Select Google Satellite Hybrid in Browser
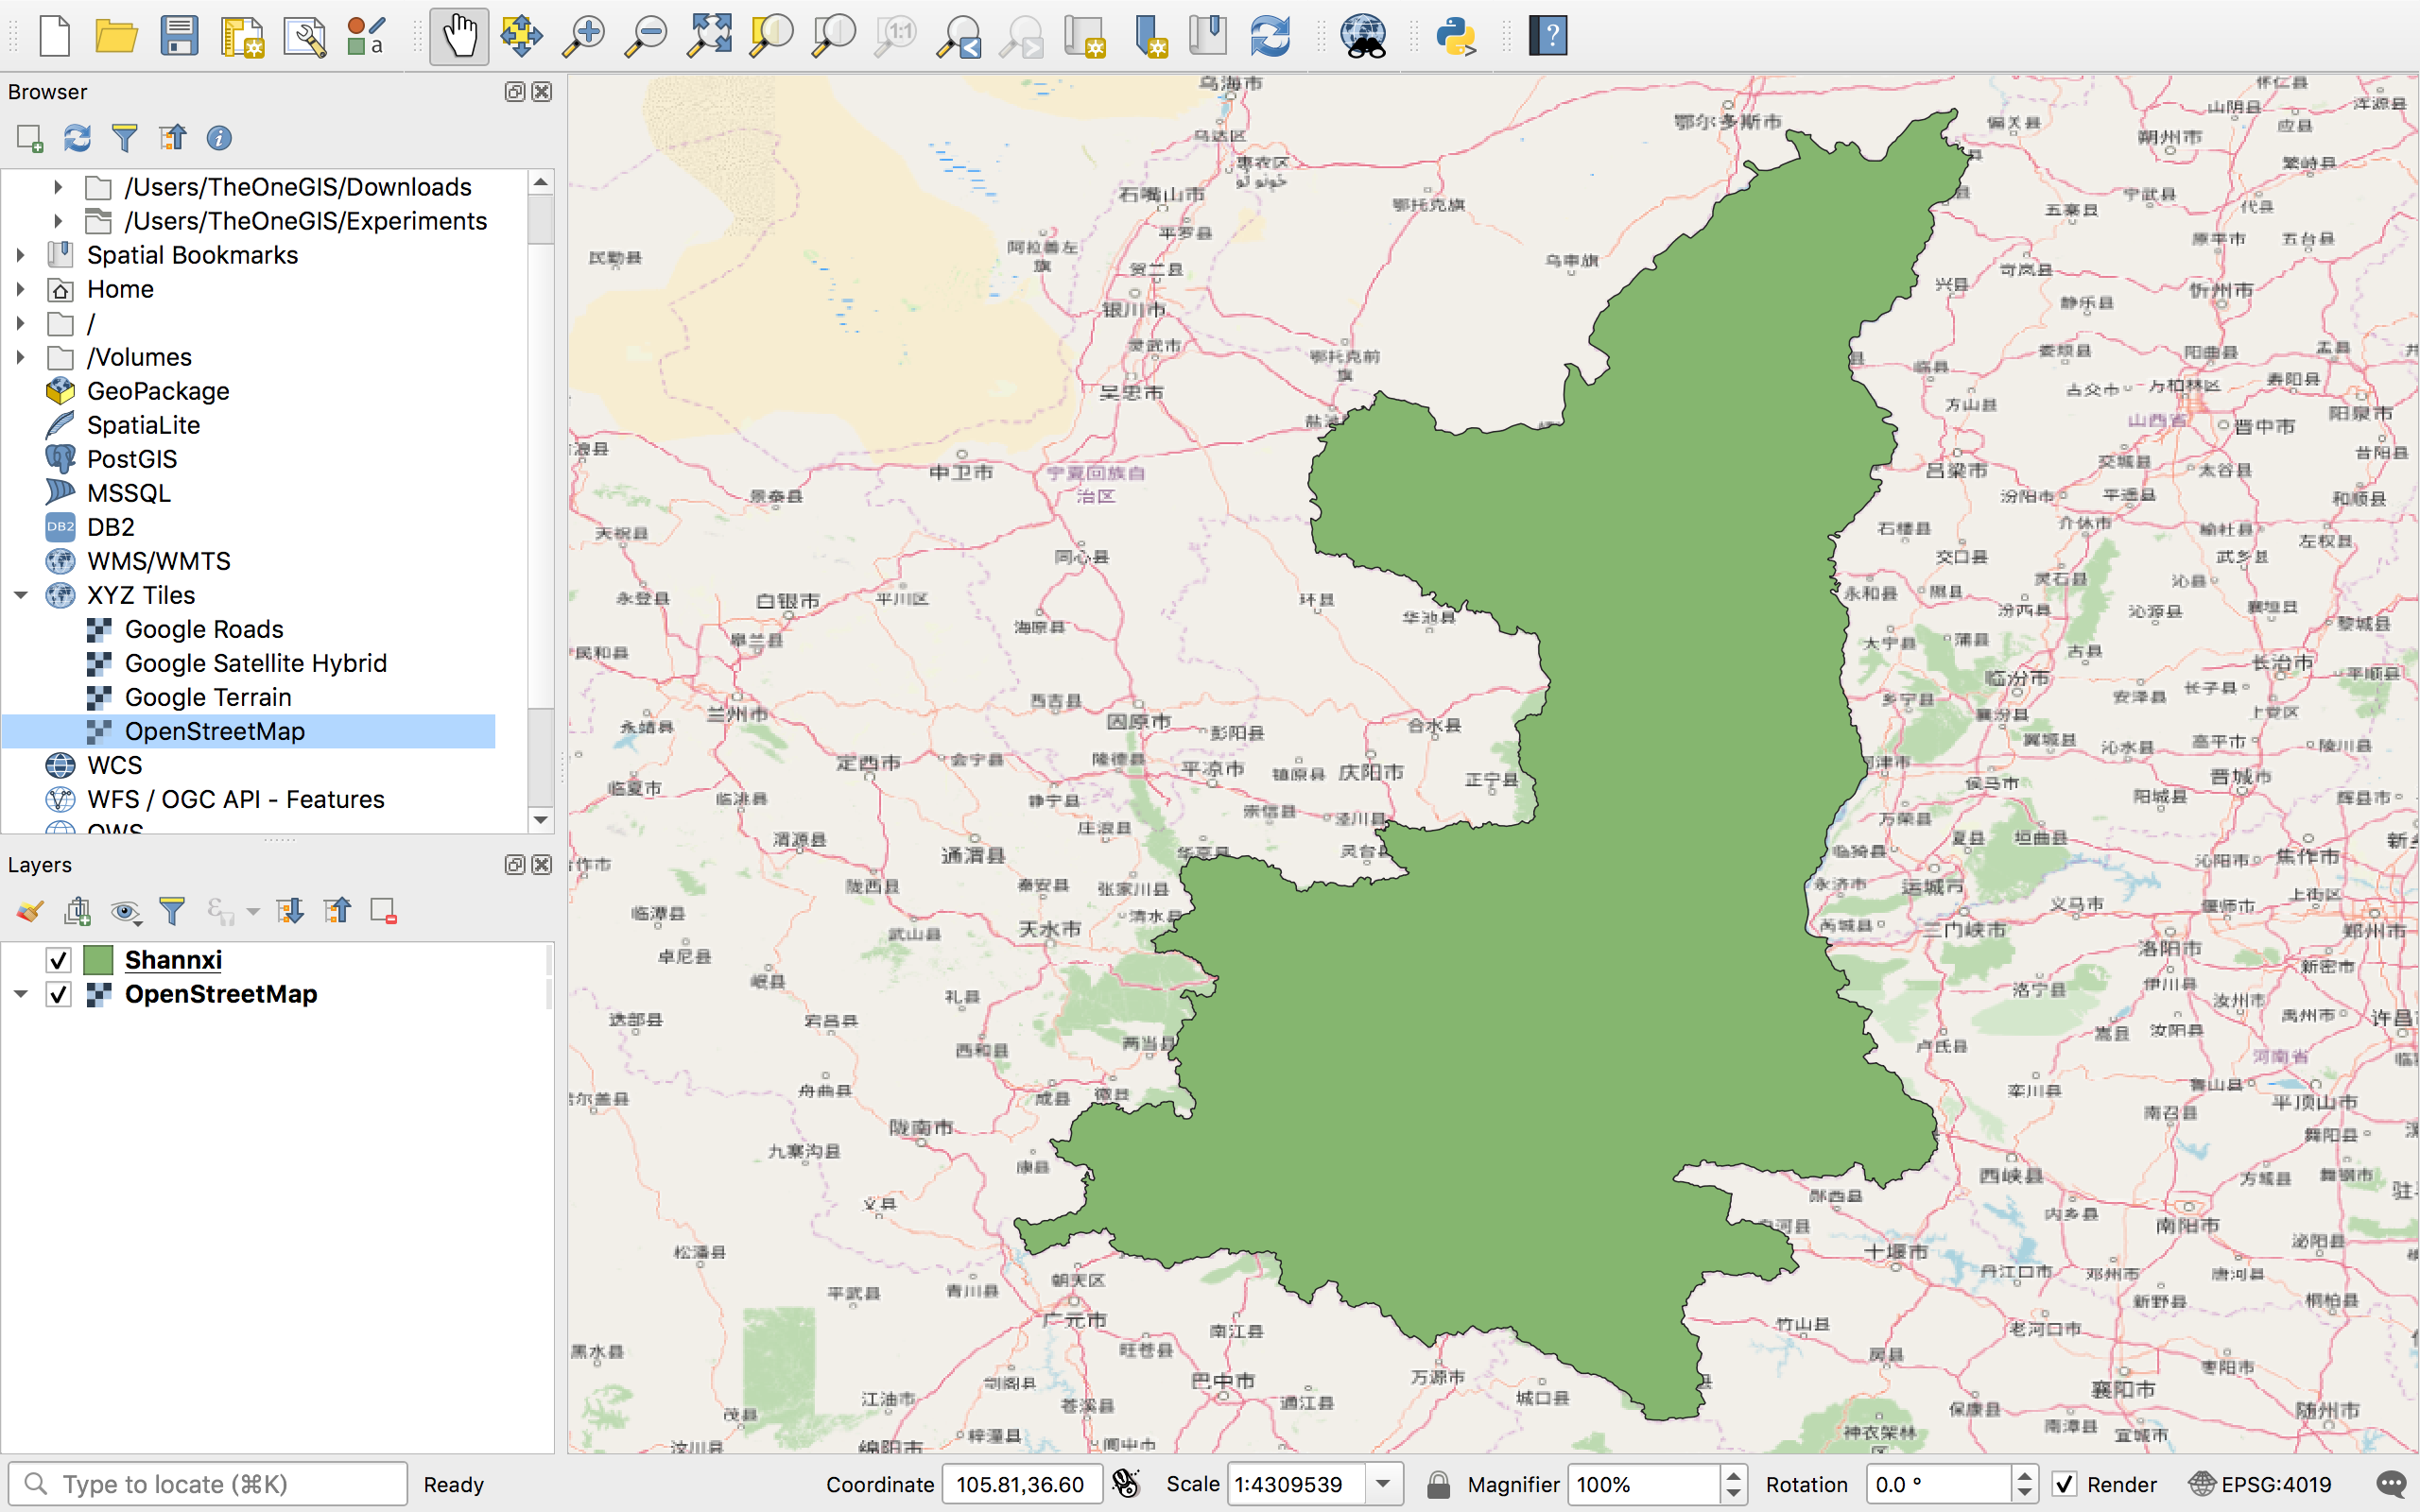 tap(256, 663)
